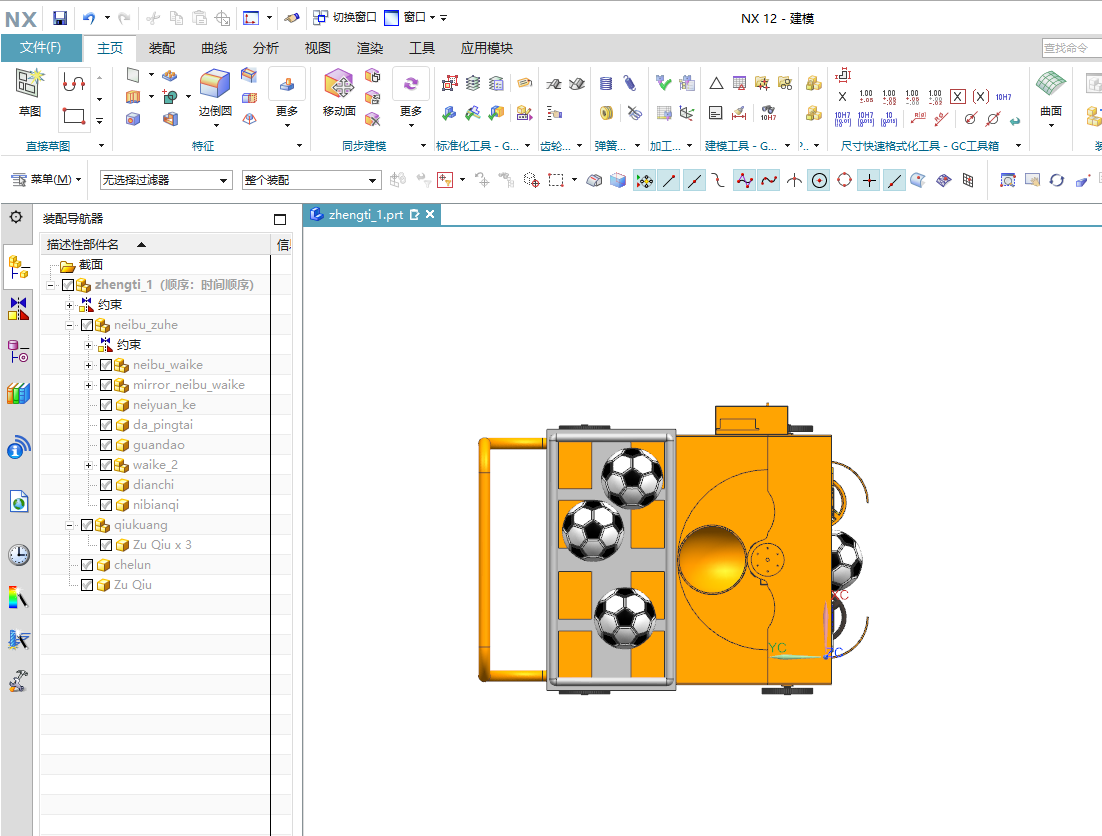1102x836 pixels.
Task: Toggle the neibu_waike component checkbox
Action: click(106, 365)
